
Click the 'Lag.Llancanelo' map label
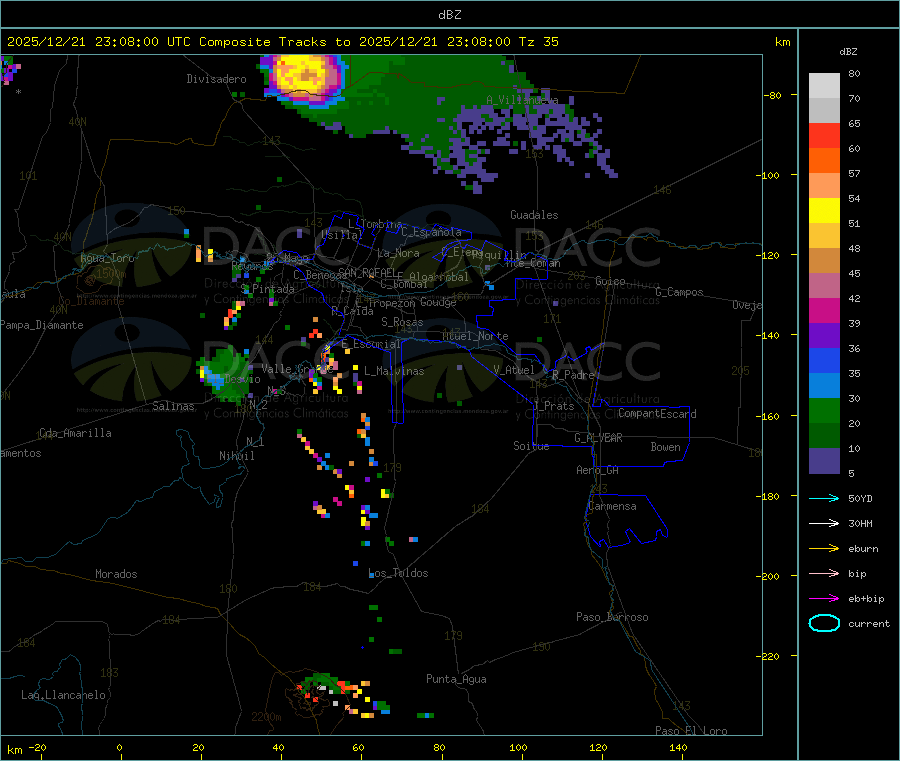[x=63, y=695]
